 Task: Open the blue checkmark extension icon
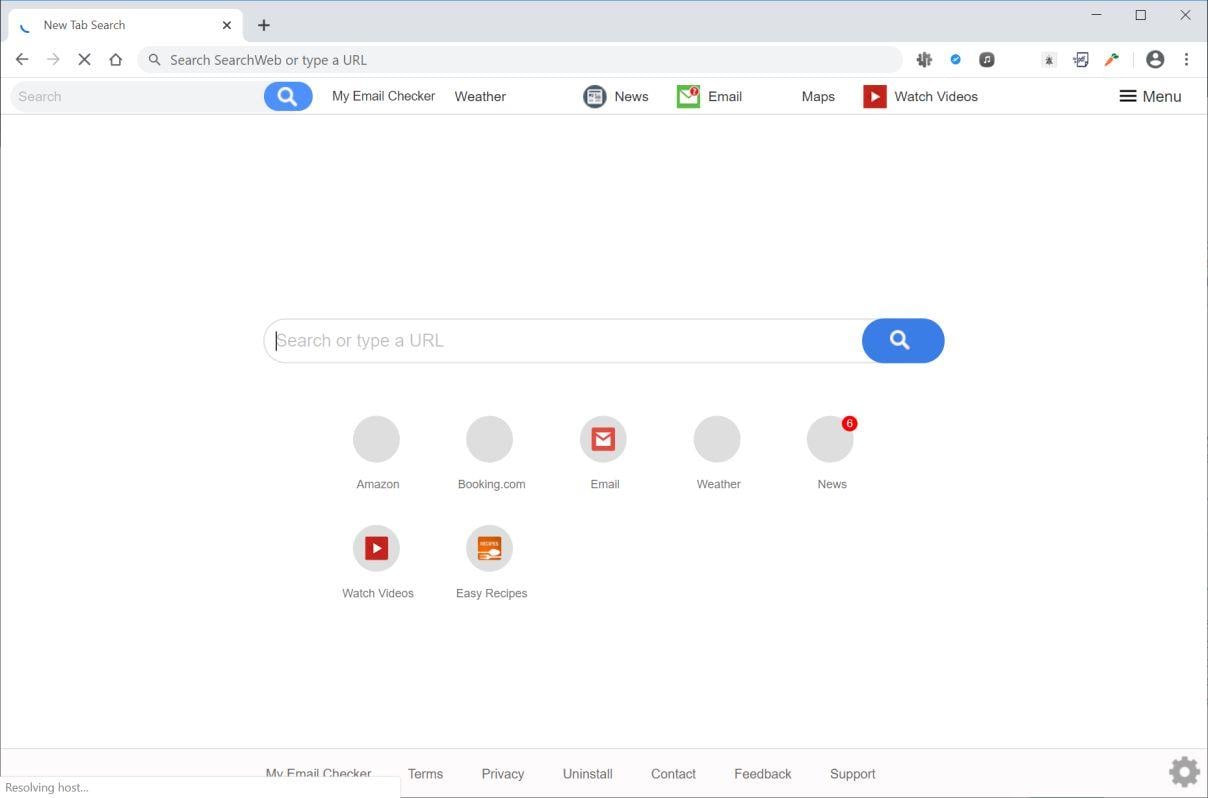(x=955, y=59)
